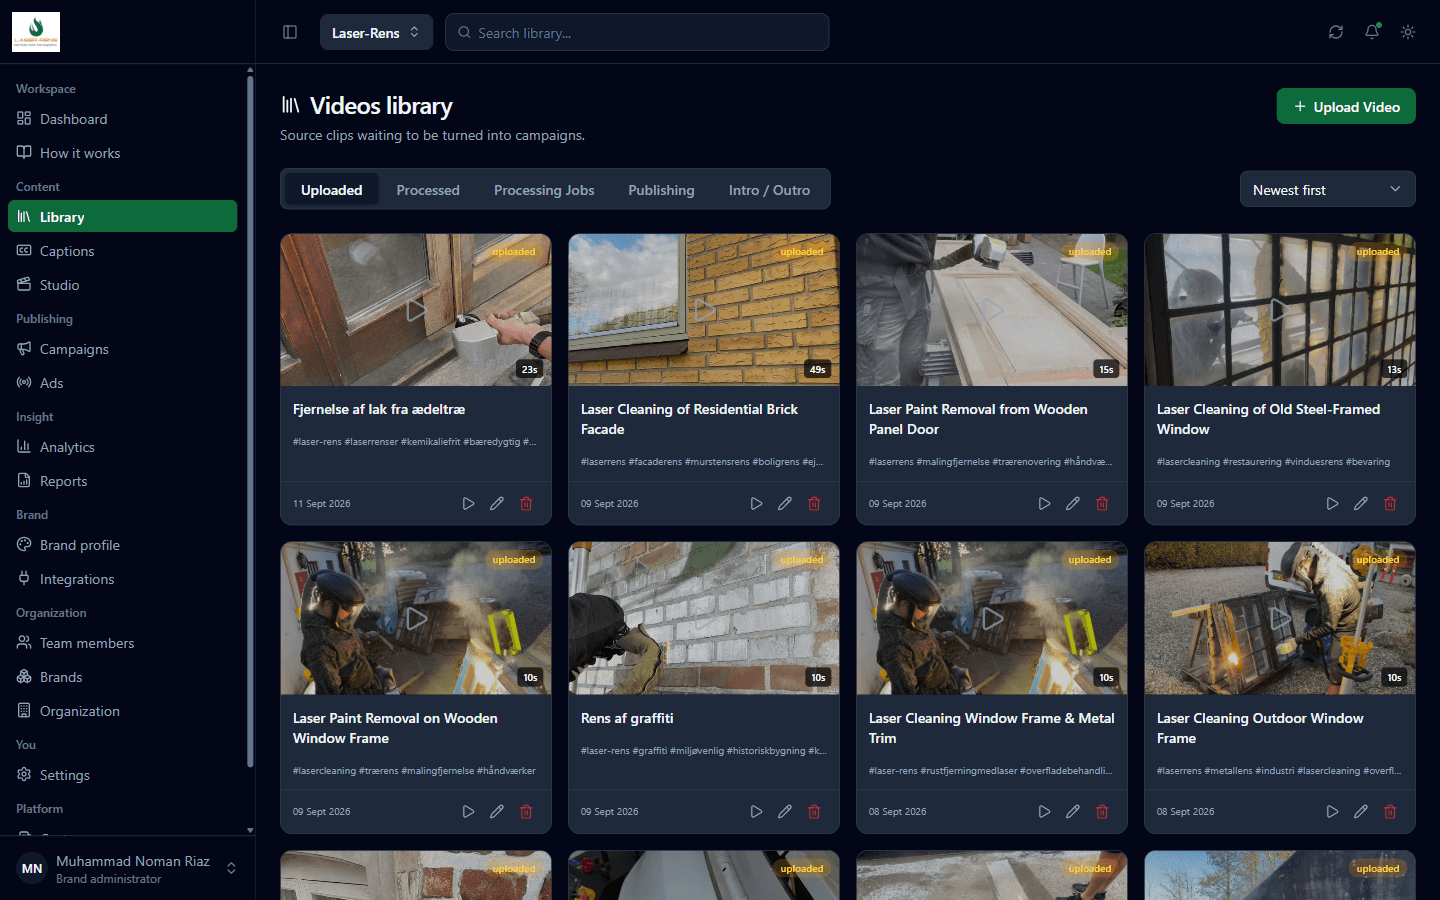Toggle the light/dark theme sun icon
Image resolution: width=1440 pixels, height=900 pixels.
point(1408,32)
